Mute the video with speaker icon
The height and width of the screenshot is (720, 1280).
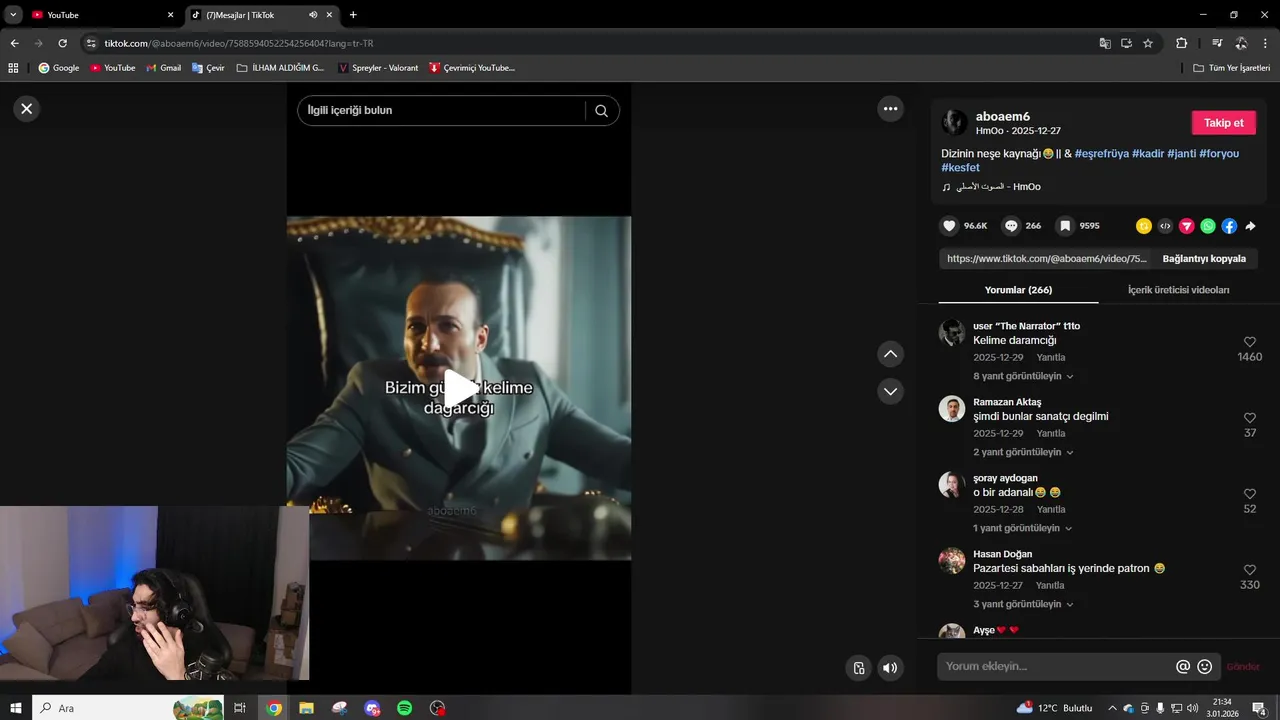click(x=890, y=668)
